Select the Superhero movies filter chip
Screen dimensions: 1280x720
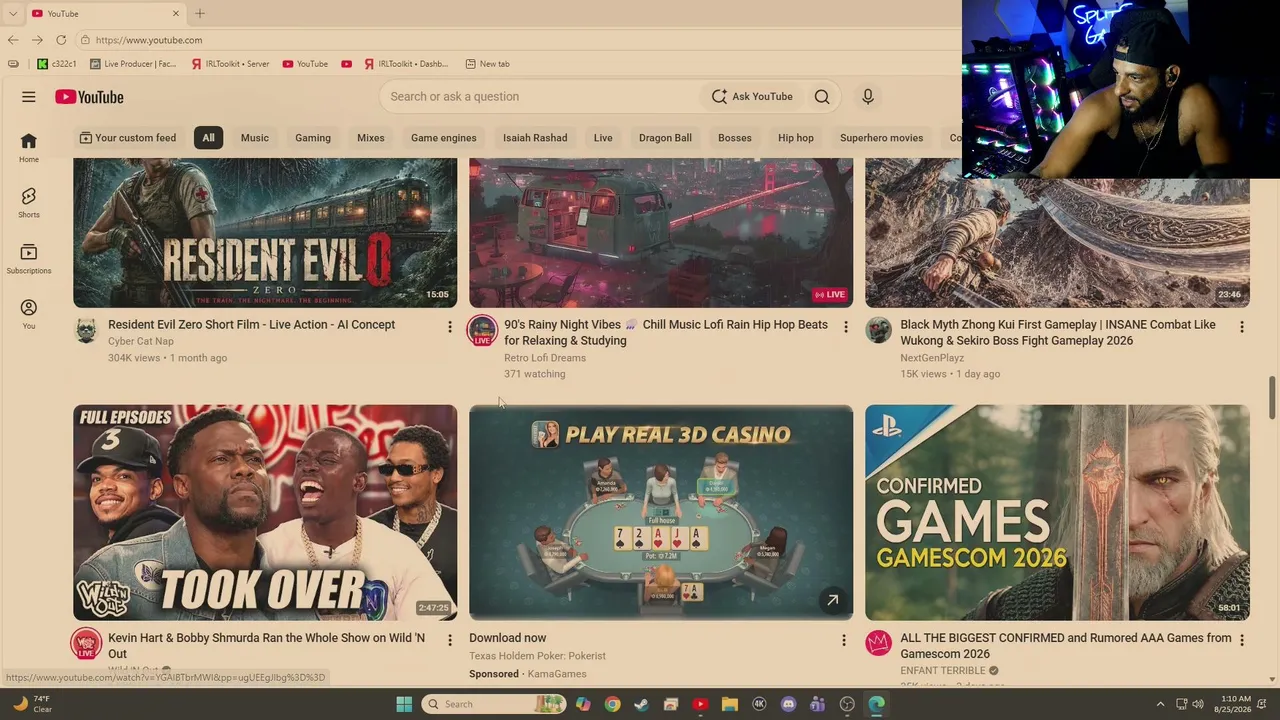click(881, 138)
